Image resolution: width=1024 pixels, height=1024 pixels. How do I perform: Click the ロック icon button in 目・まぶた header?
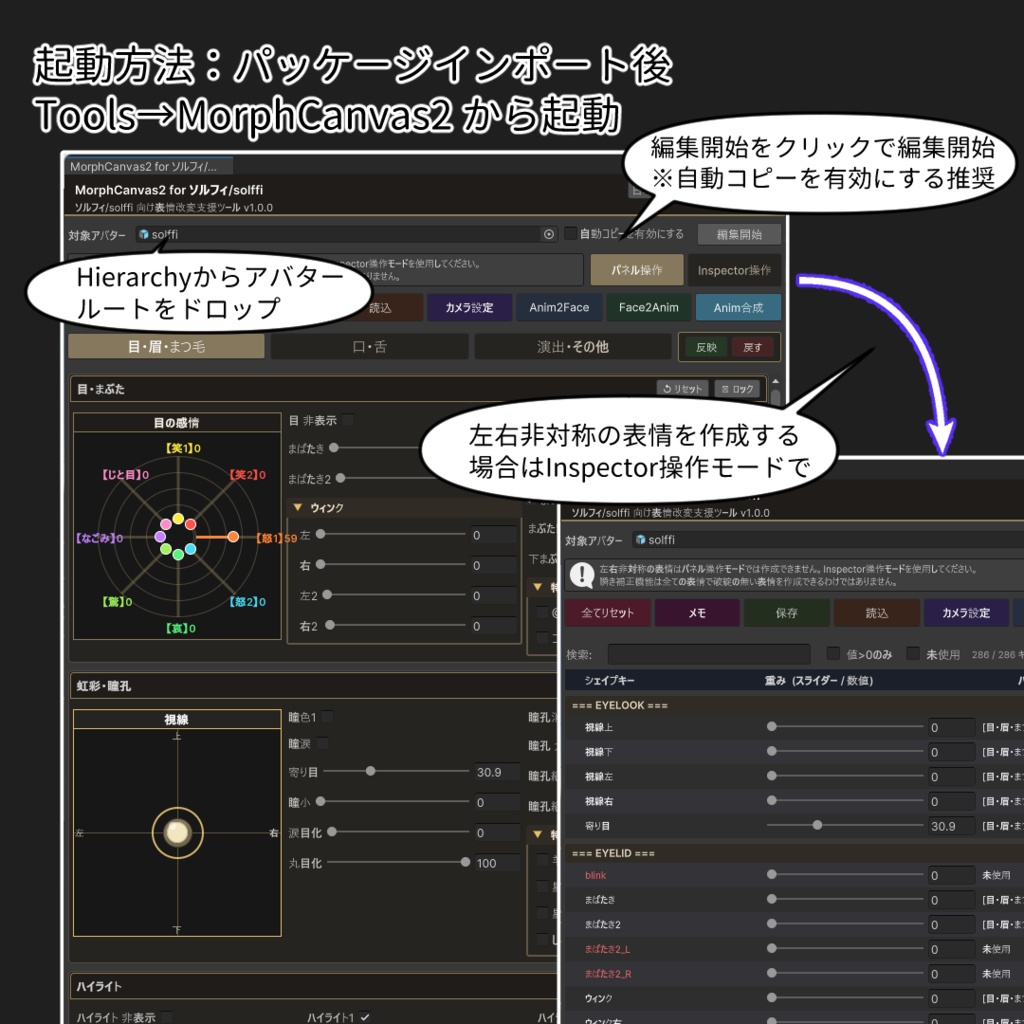pyautogui.click(x=737, y=389)
